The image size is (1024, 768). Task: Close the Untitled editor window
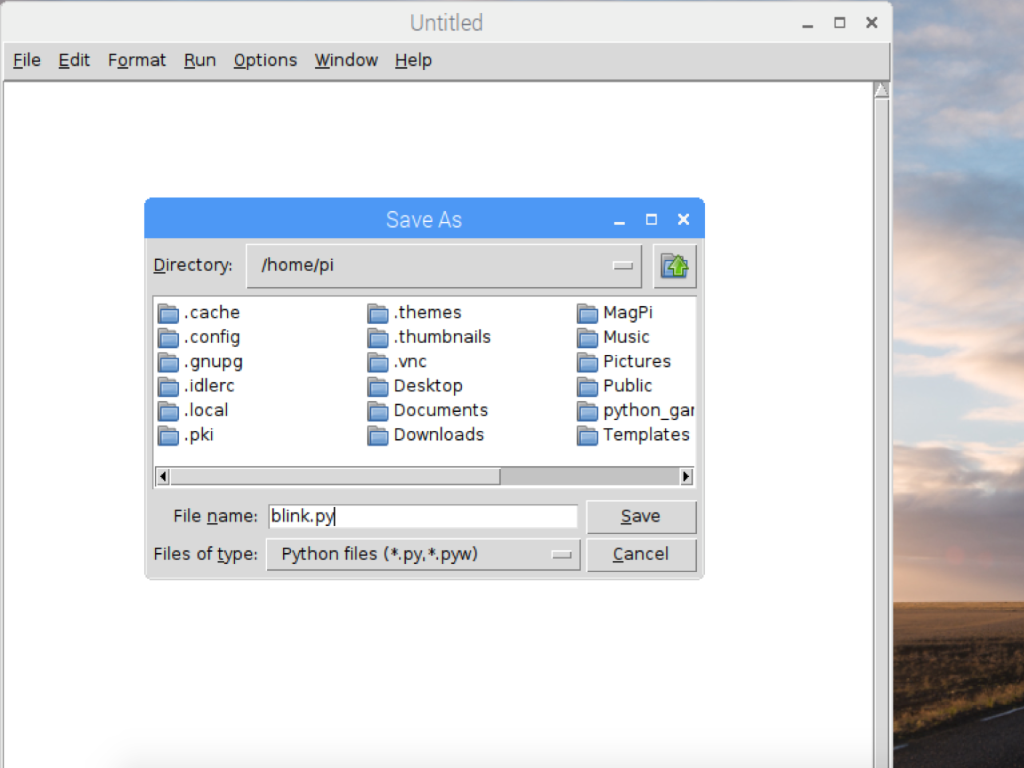pyautogui.click(x=872, y=23)
